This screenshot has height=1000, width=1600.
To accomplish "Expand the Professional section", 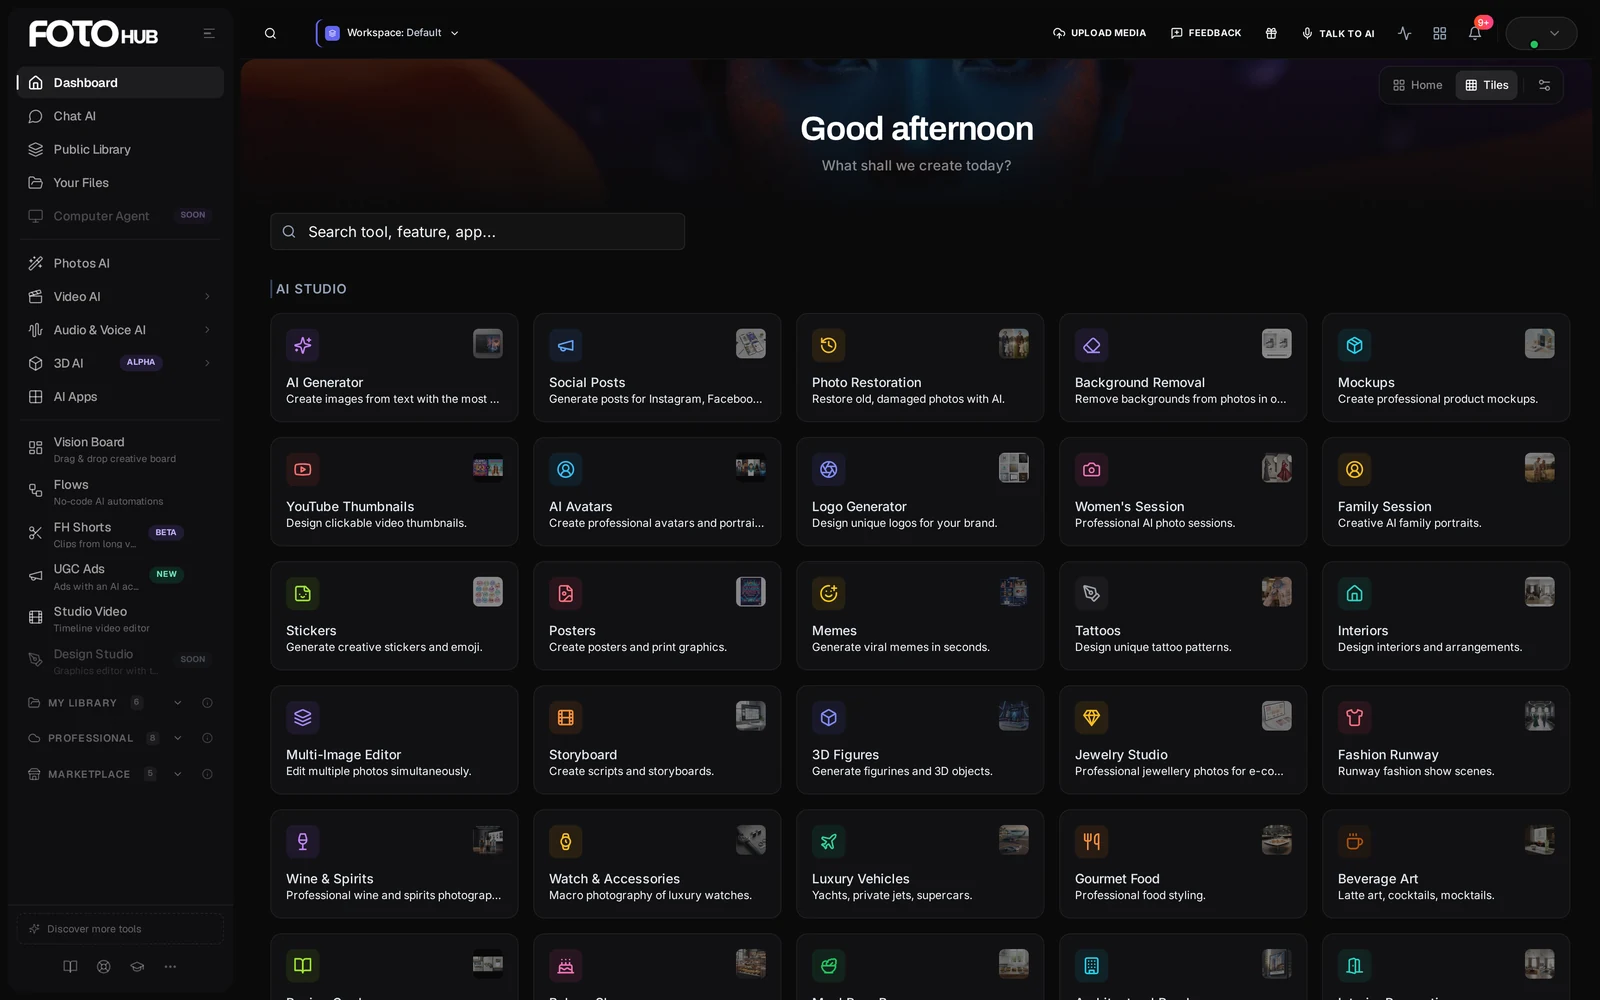I will click(x=178, y=738).
